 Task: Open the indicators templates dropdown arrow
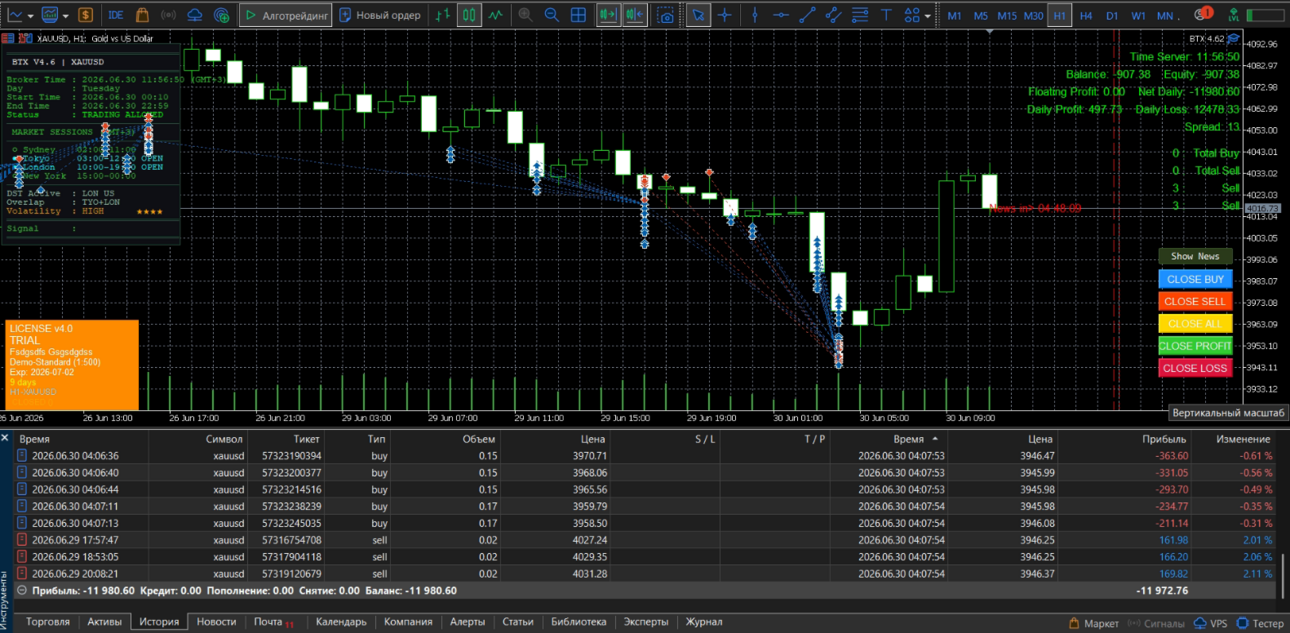click(x=66, y=16)
